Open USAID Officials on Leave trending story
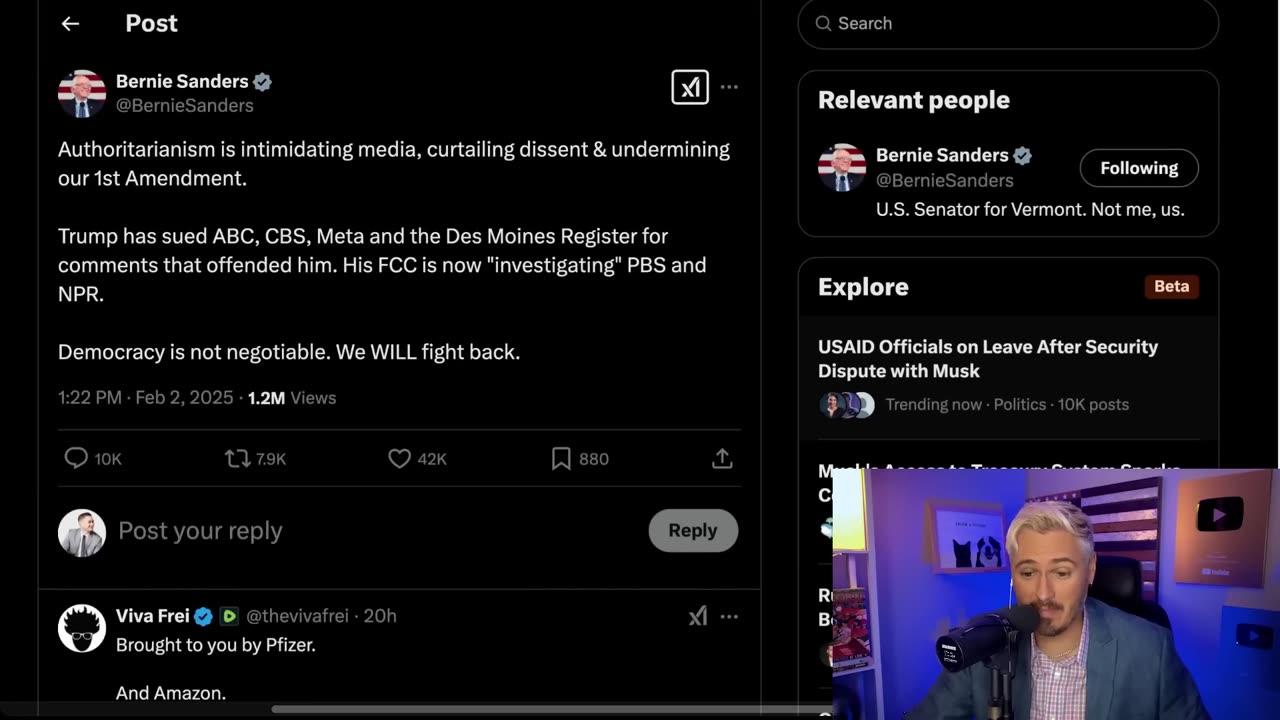This screenshot has width=1280, height=720. click(x=988, y=358)
